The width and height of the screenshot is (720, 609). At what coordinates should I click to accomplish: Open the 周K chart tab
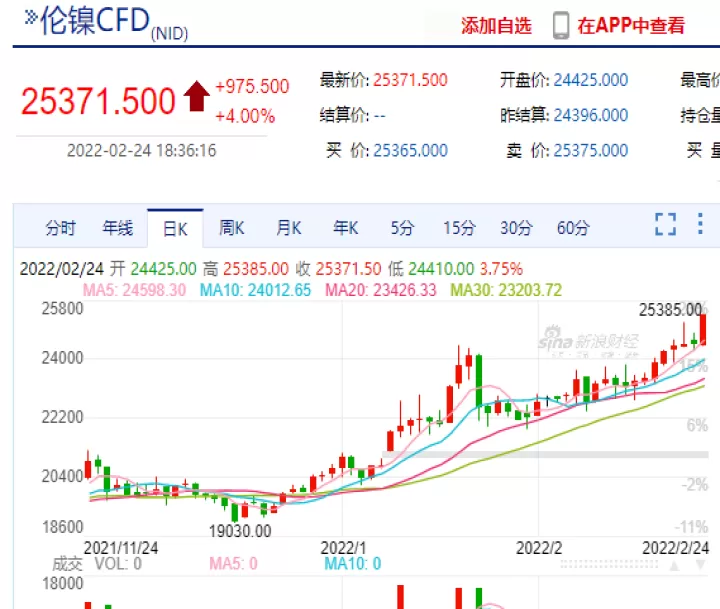[232, 228]
